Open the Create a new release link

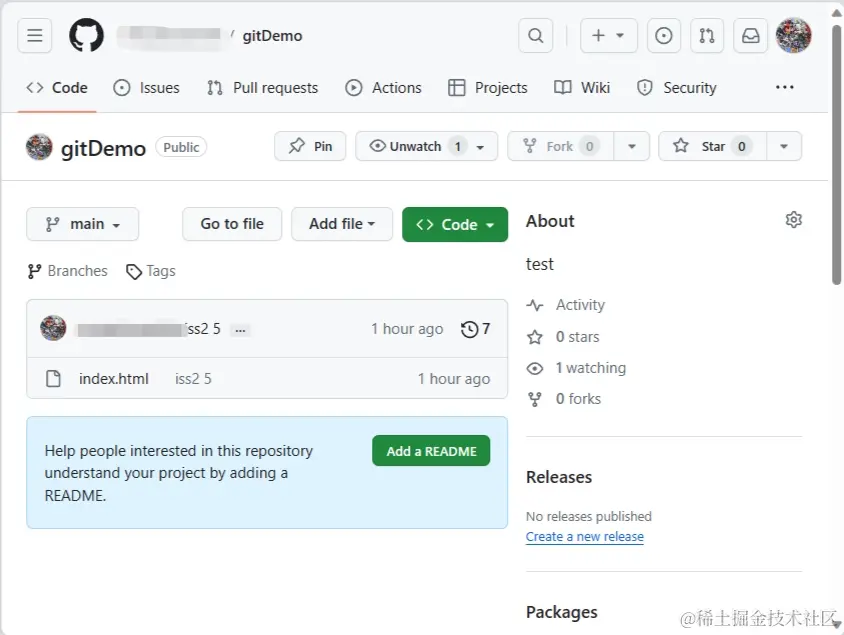(585, 537)
